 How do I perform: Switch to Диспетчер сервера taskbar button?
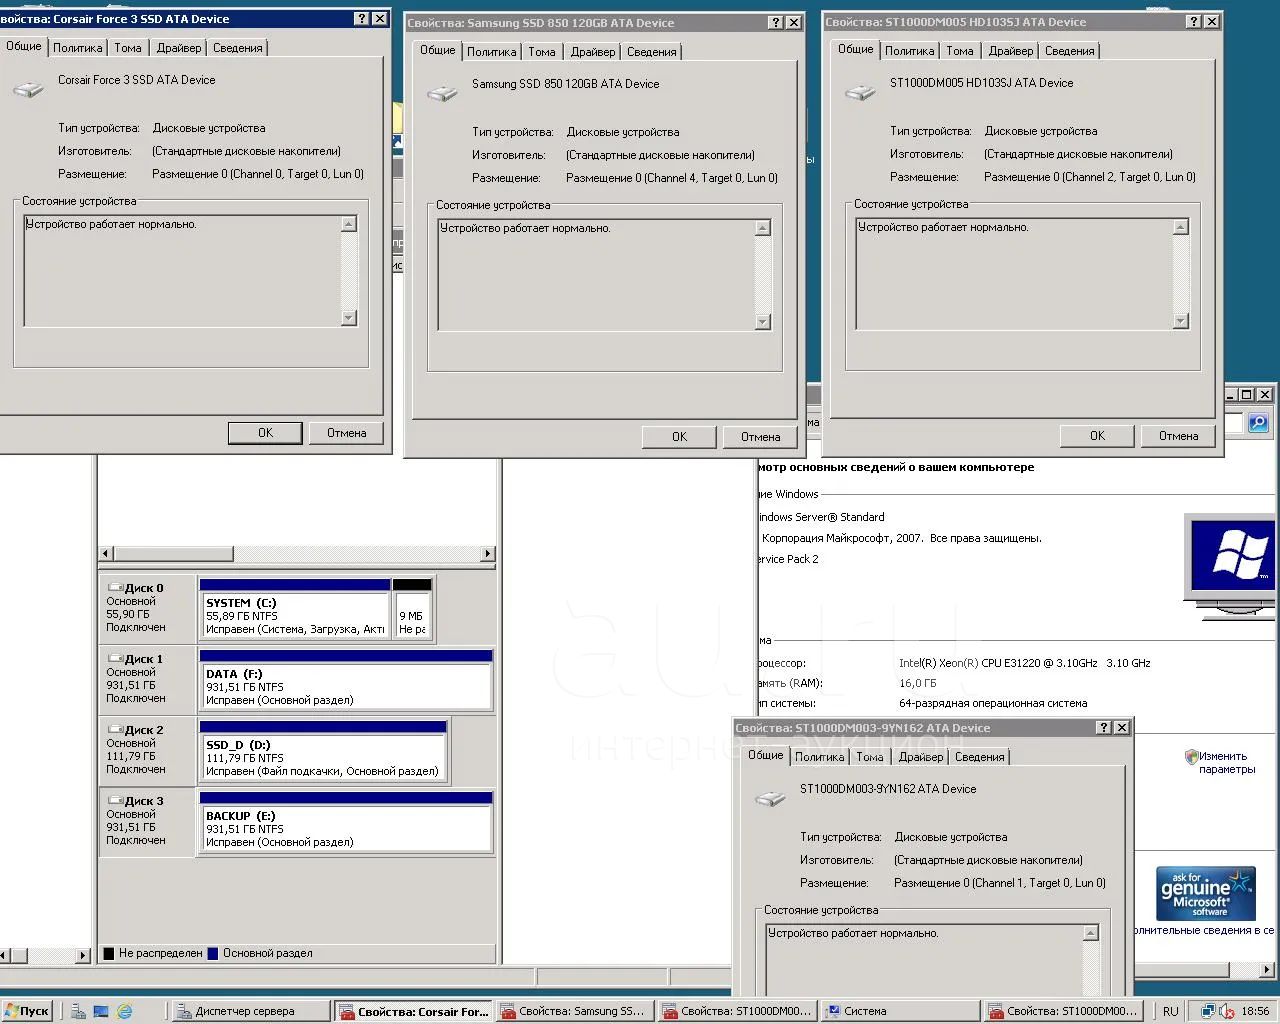point(250,1011)
